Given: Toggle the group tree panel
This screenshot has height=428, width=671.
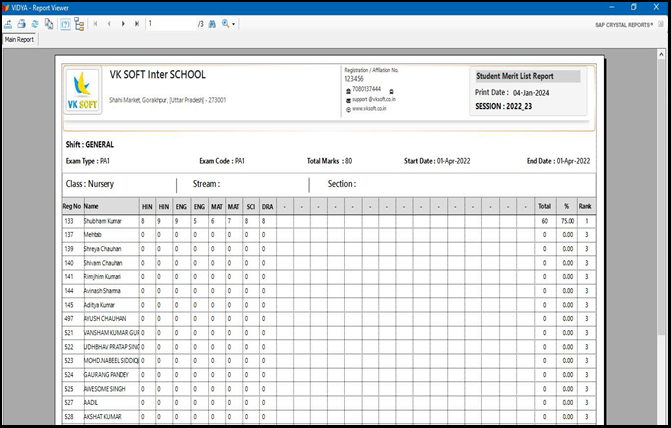Looking at the screenshot, I should [79, 24].
